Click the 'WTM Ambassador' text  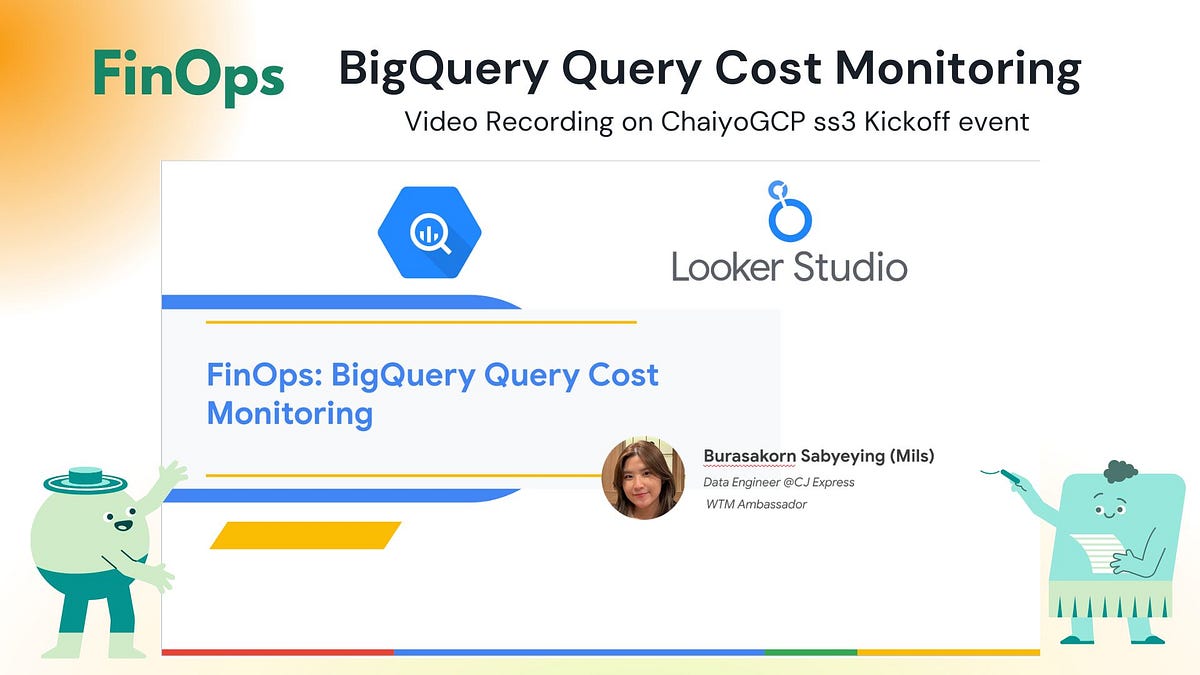click(756, 504)
